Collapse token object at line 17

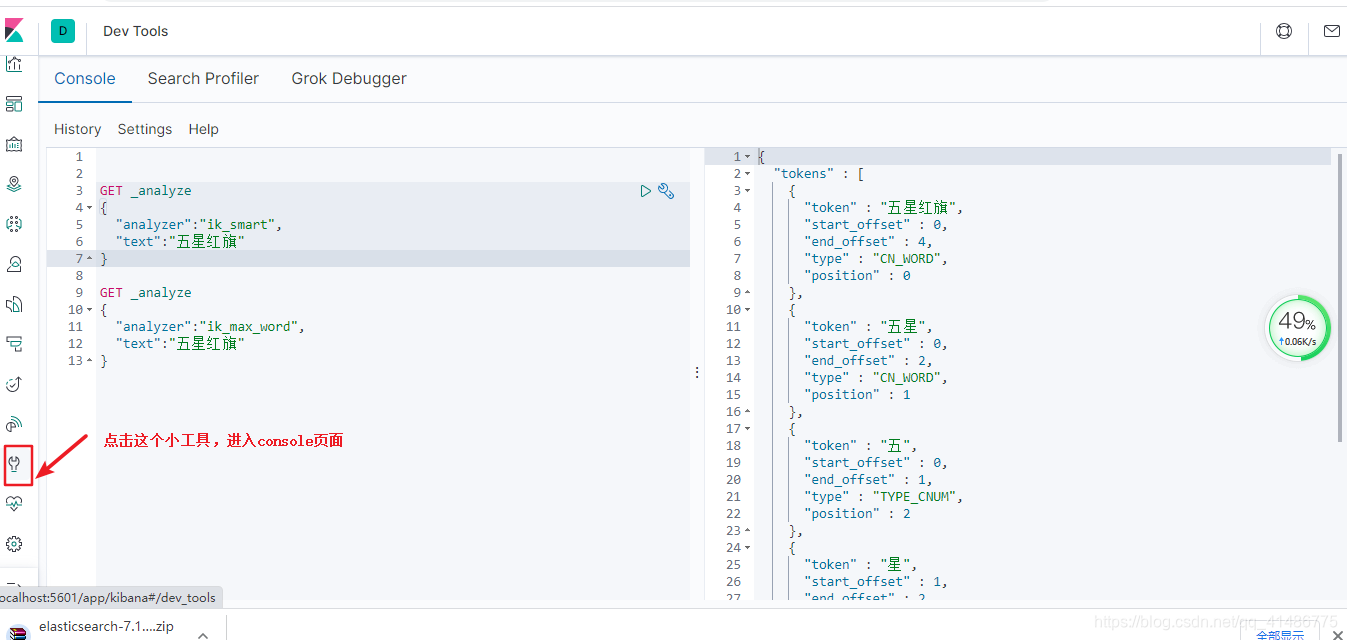click(747, 429)
